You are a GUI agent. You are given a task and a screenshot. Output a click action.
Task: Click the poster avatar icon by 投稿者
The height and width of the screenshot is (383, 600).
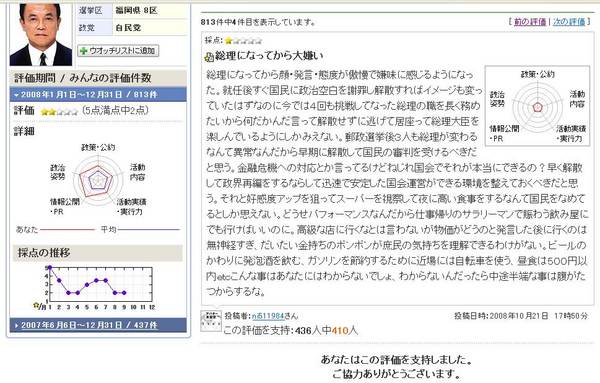[211, 321]
